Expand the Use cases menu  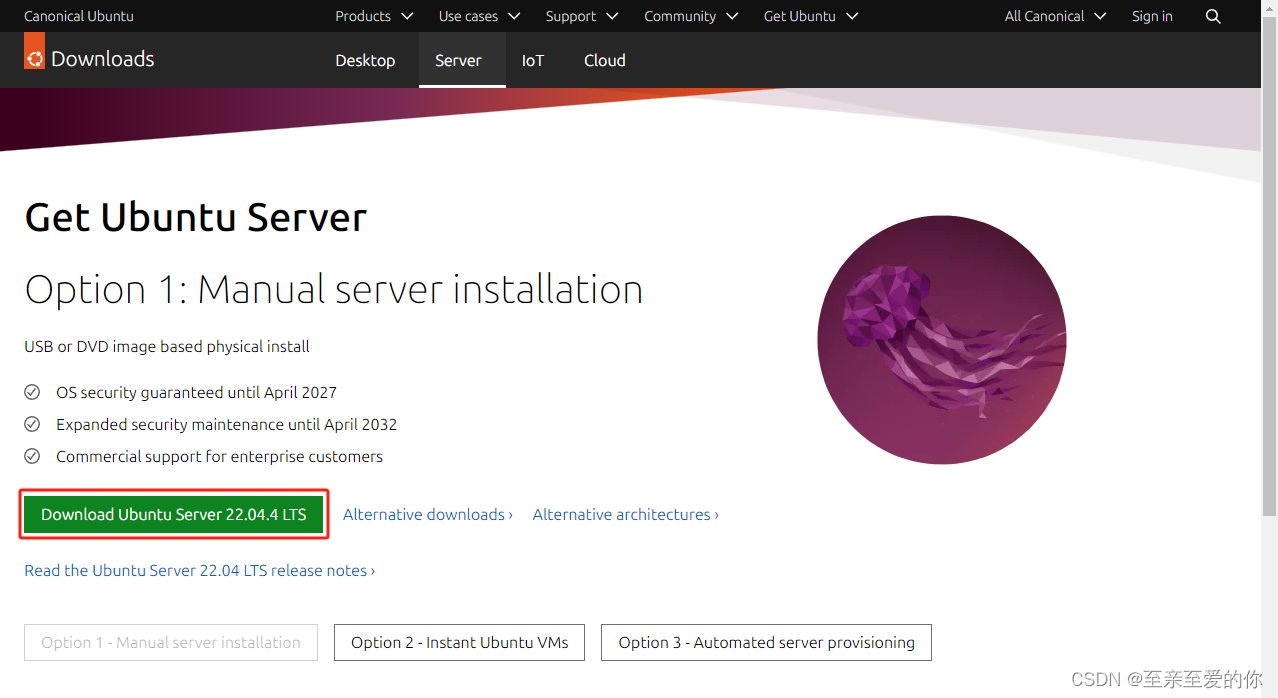[x=479, y=16]
